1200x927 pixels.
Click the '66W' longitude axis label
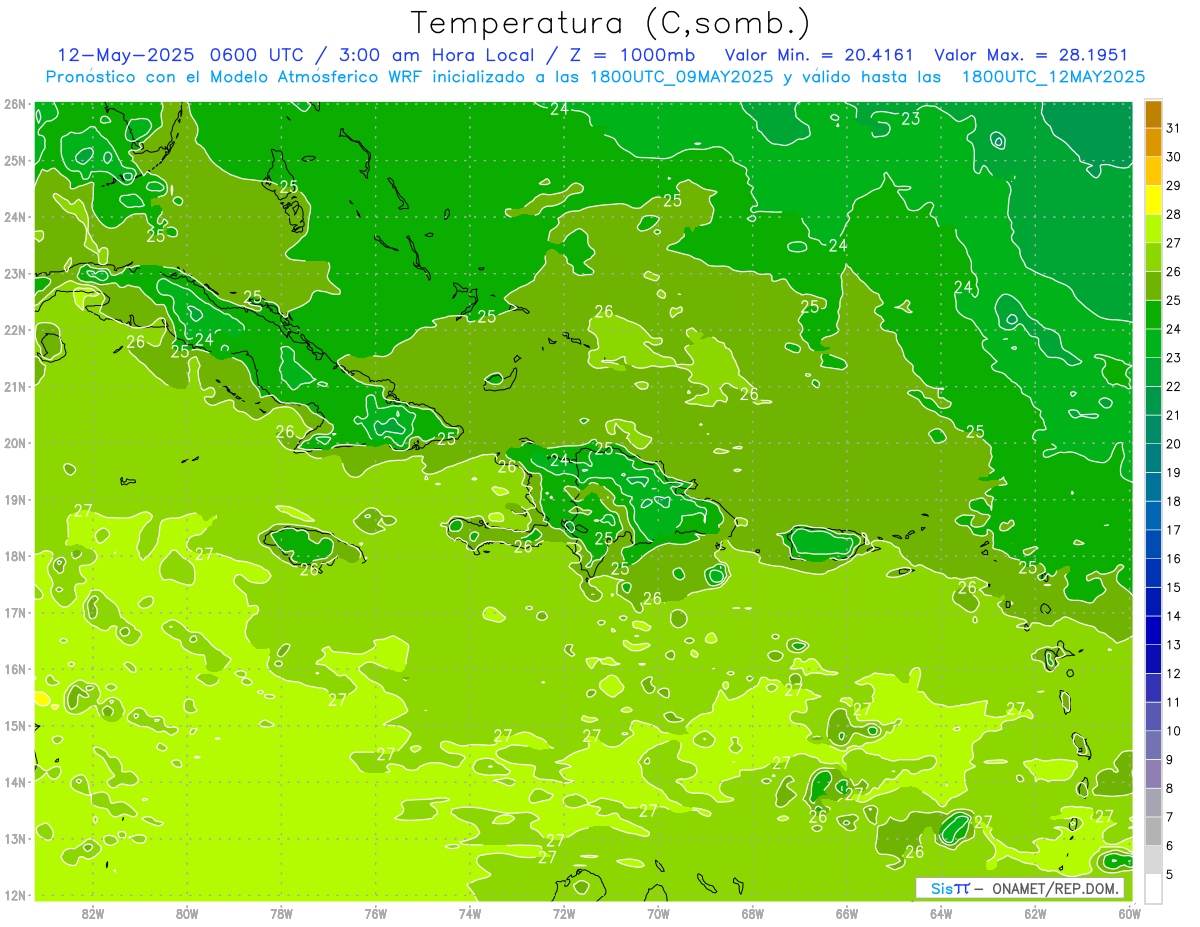point(847,913)
